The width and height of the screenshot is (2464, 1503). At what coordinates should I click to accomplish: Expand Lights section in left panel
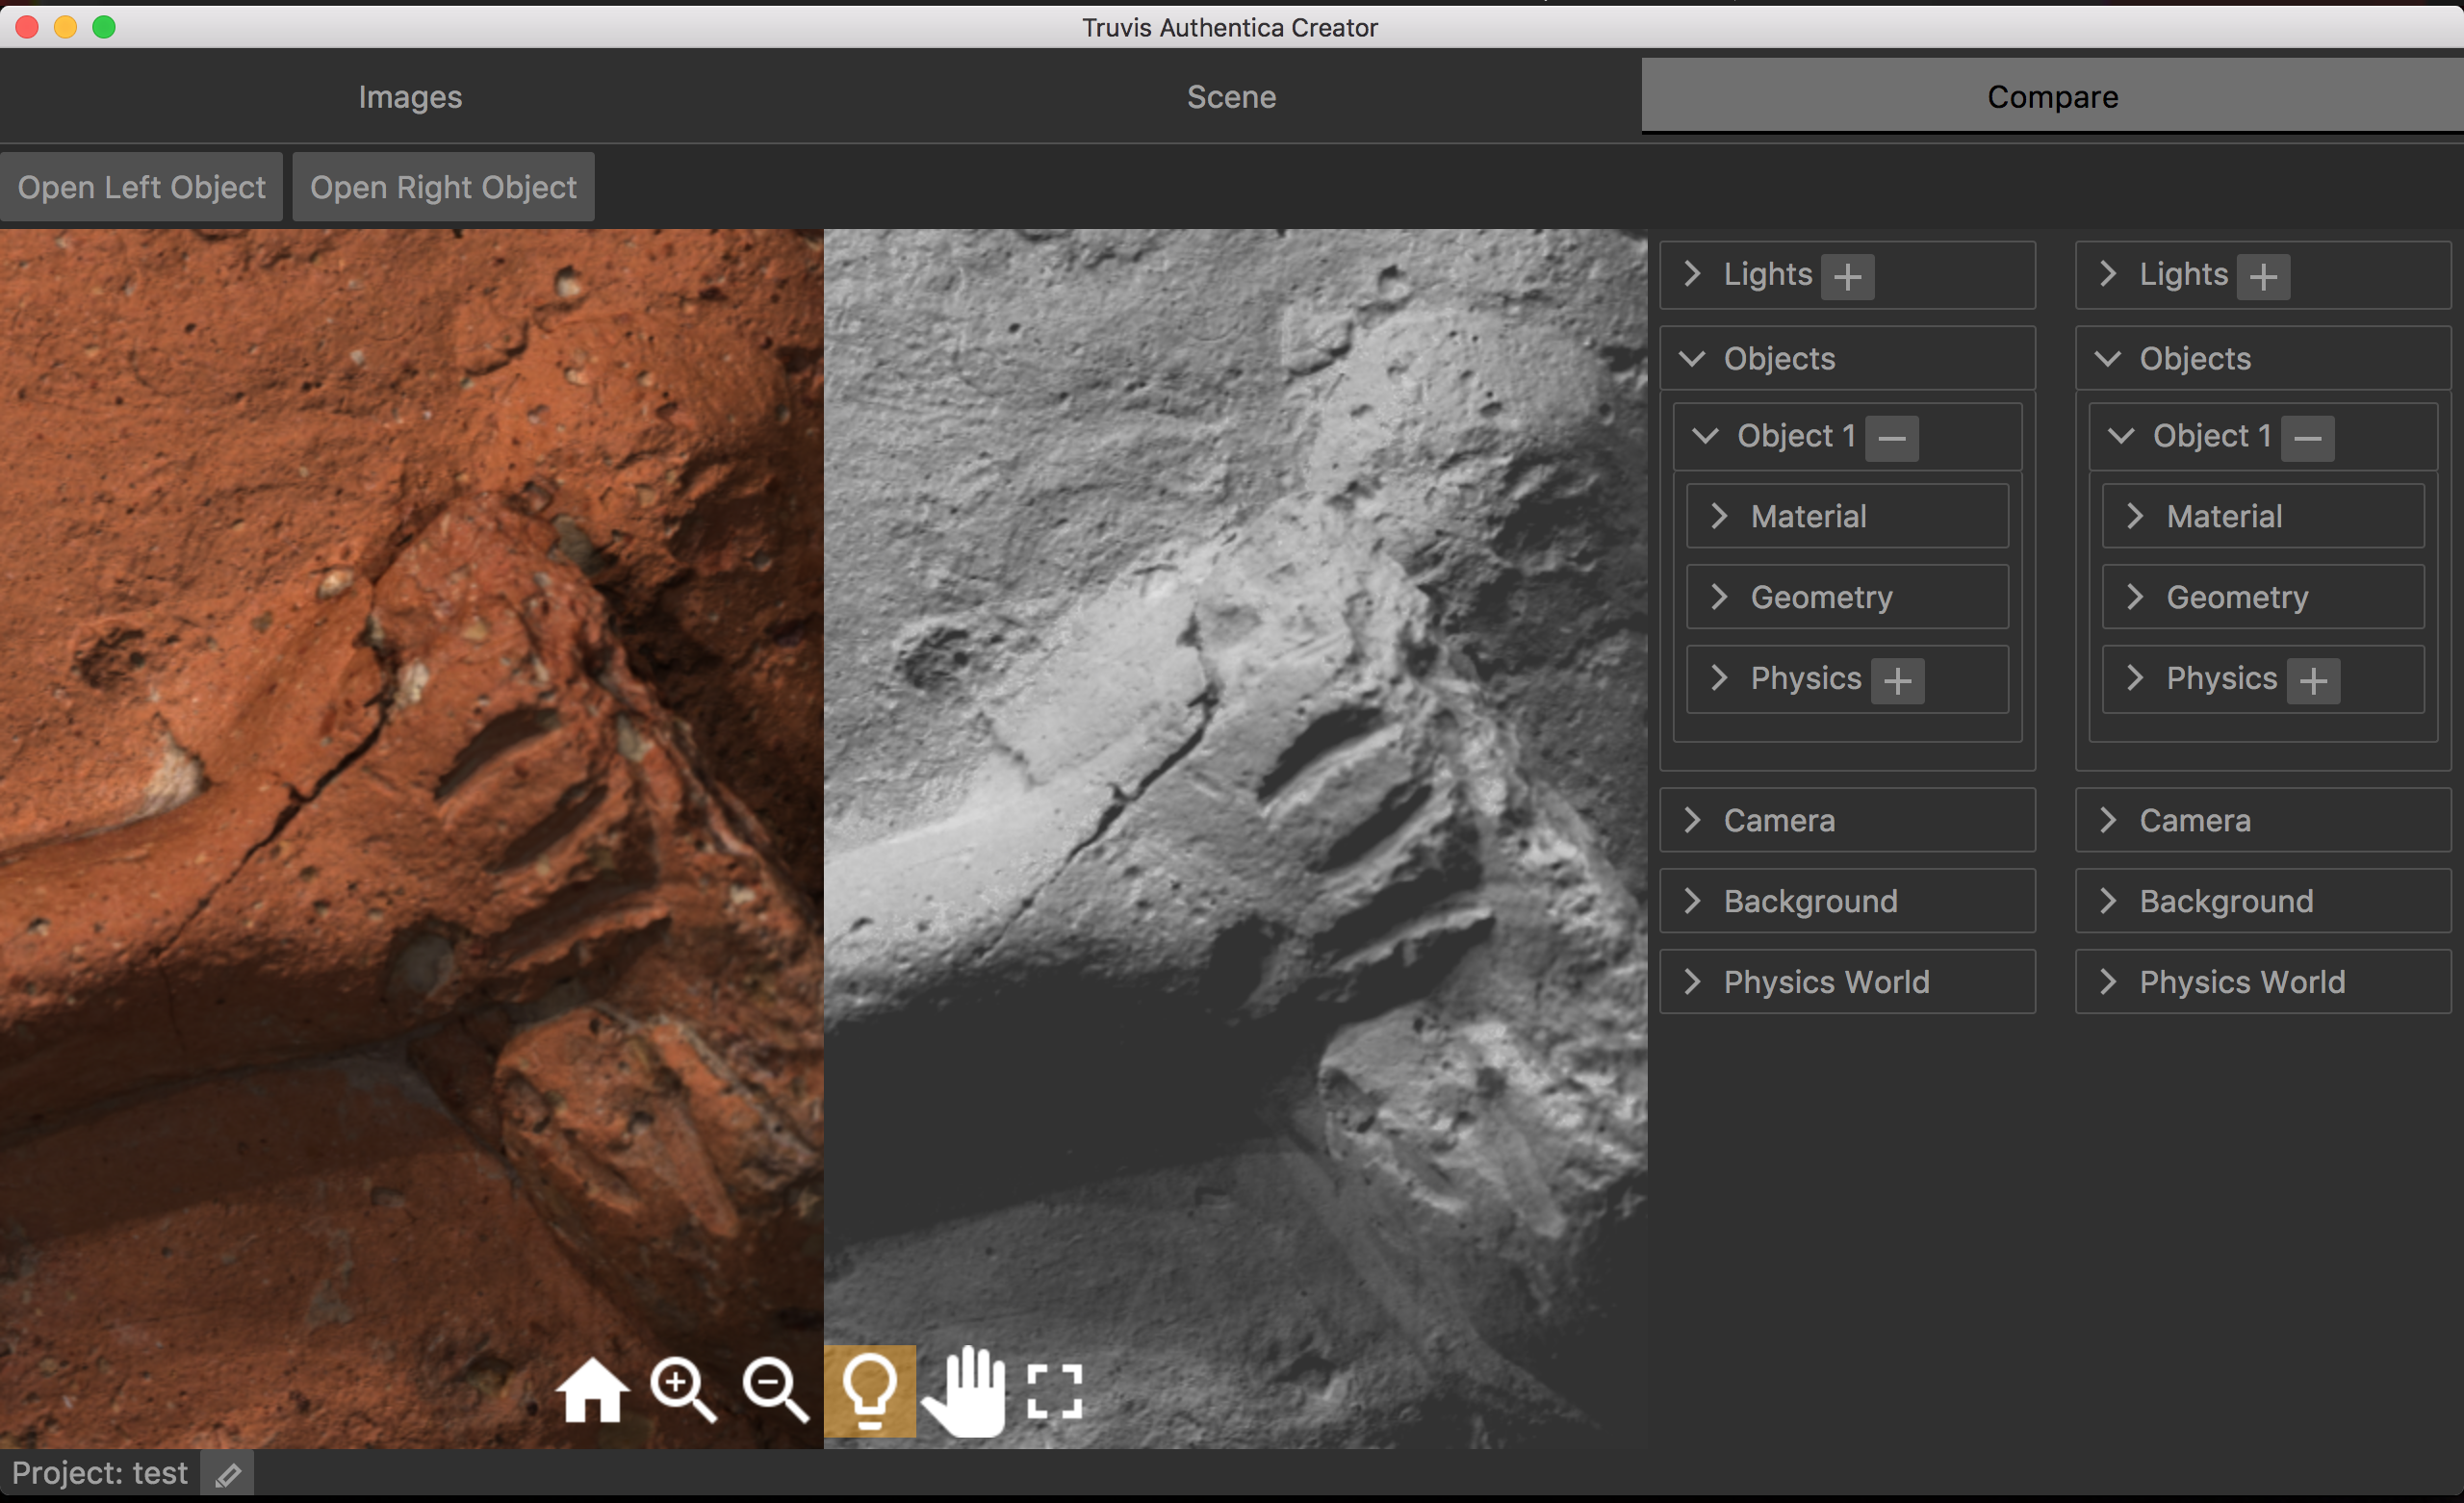[1692, 274]
